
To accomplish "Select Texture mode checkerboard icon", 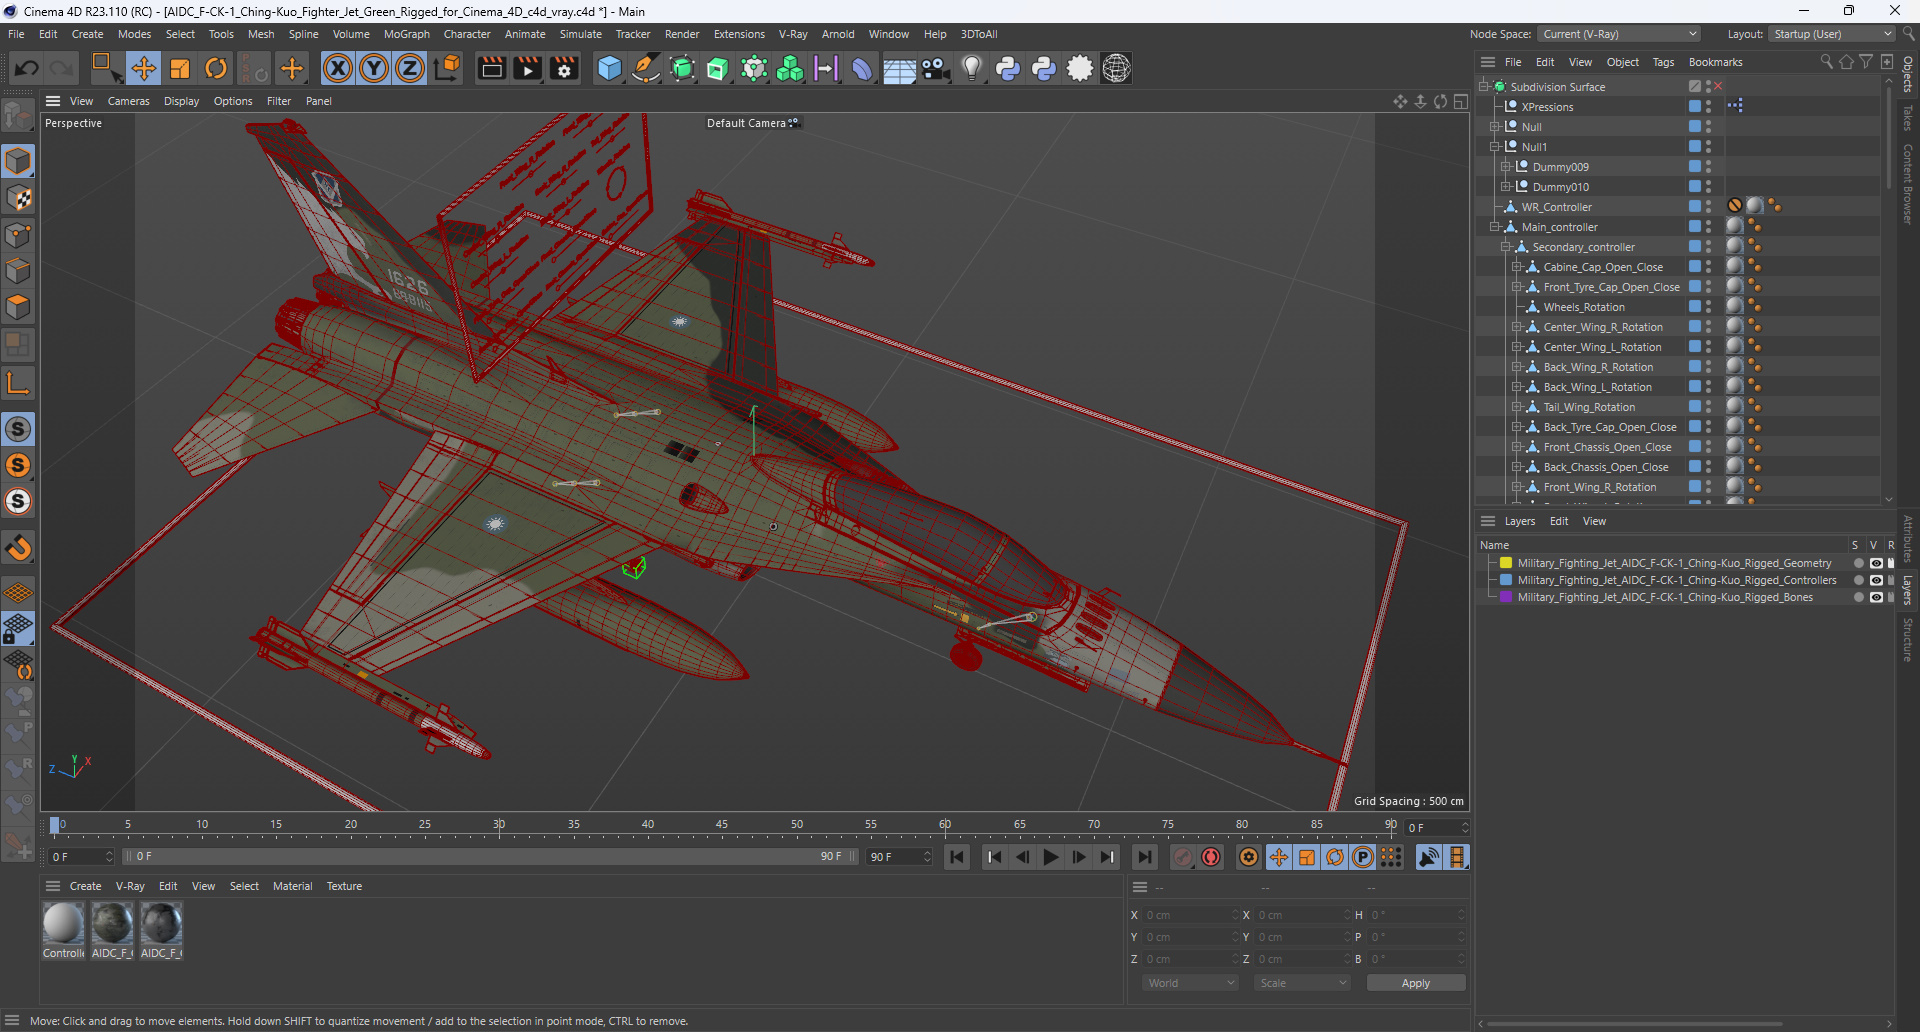I will [x=18, y=198].
